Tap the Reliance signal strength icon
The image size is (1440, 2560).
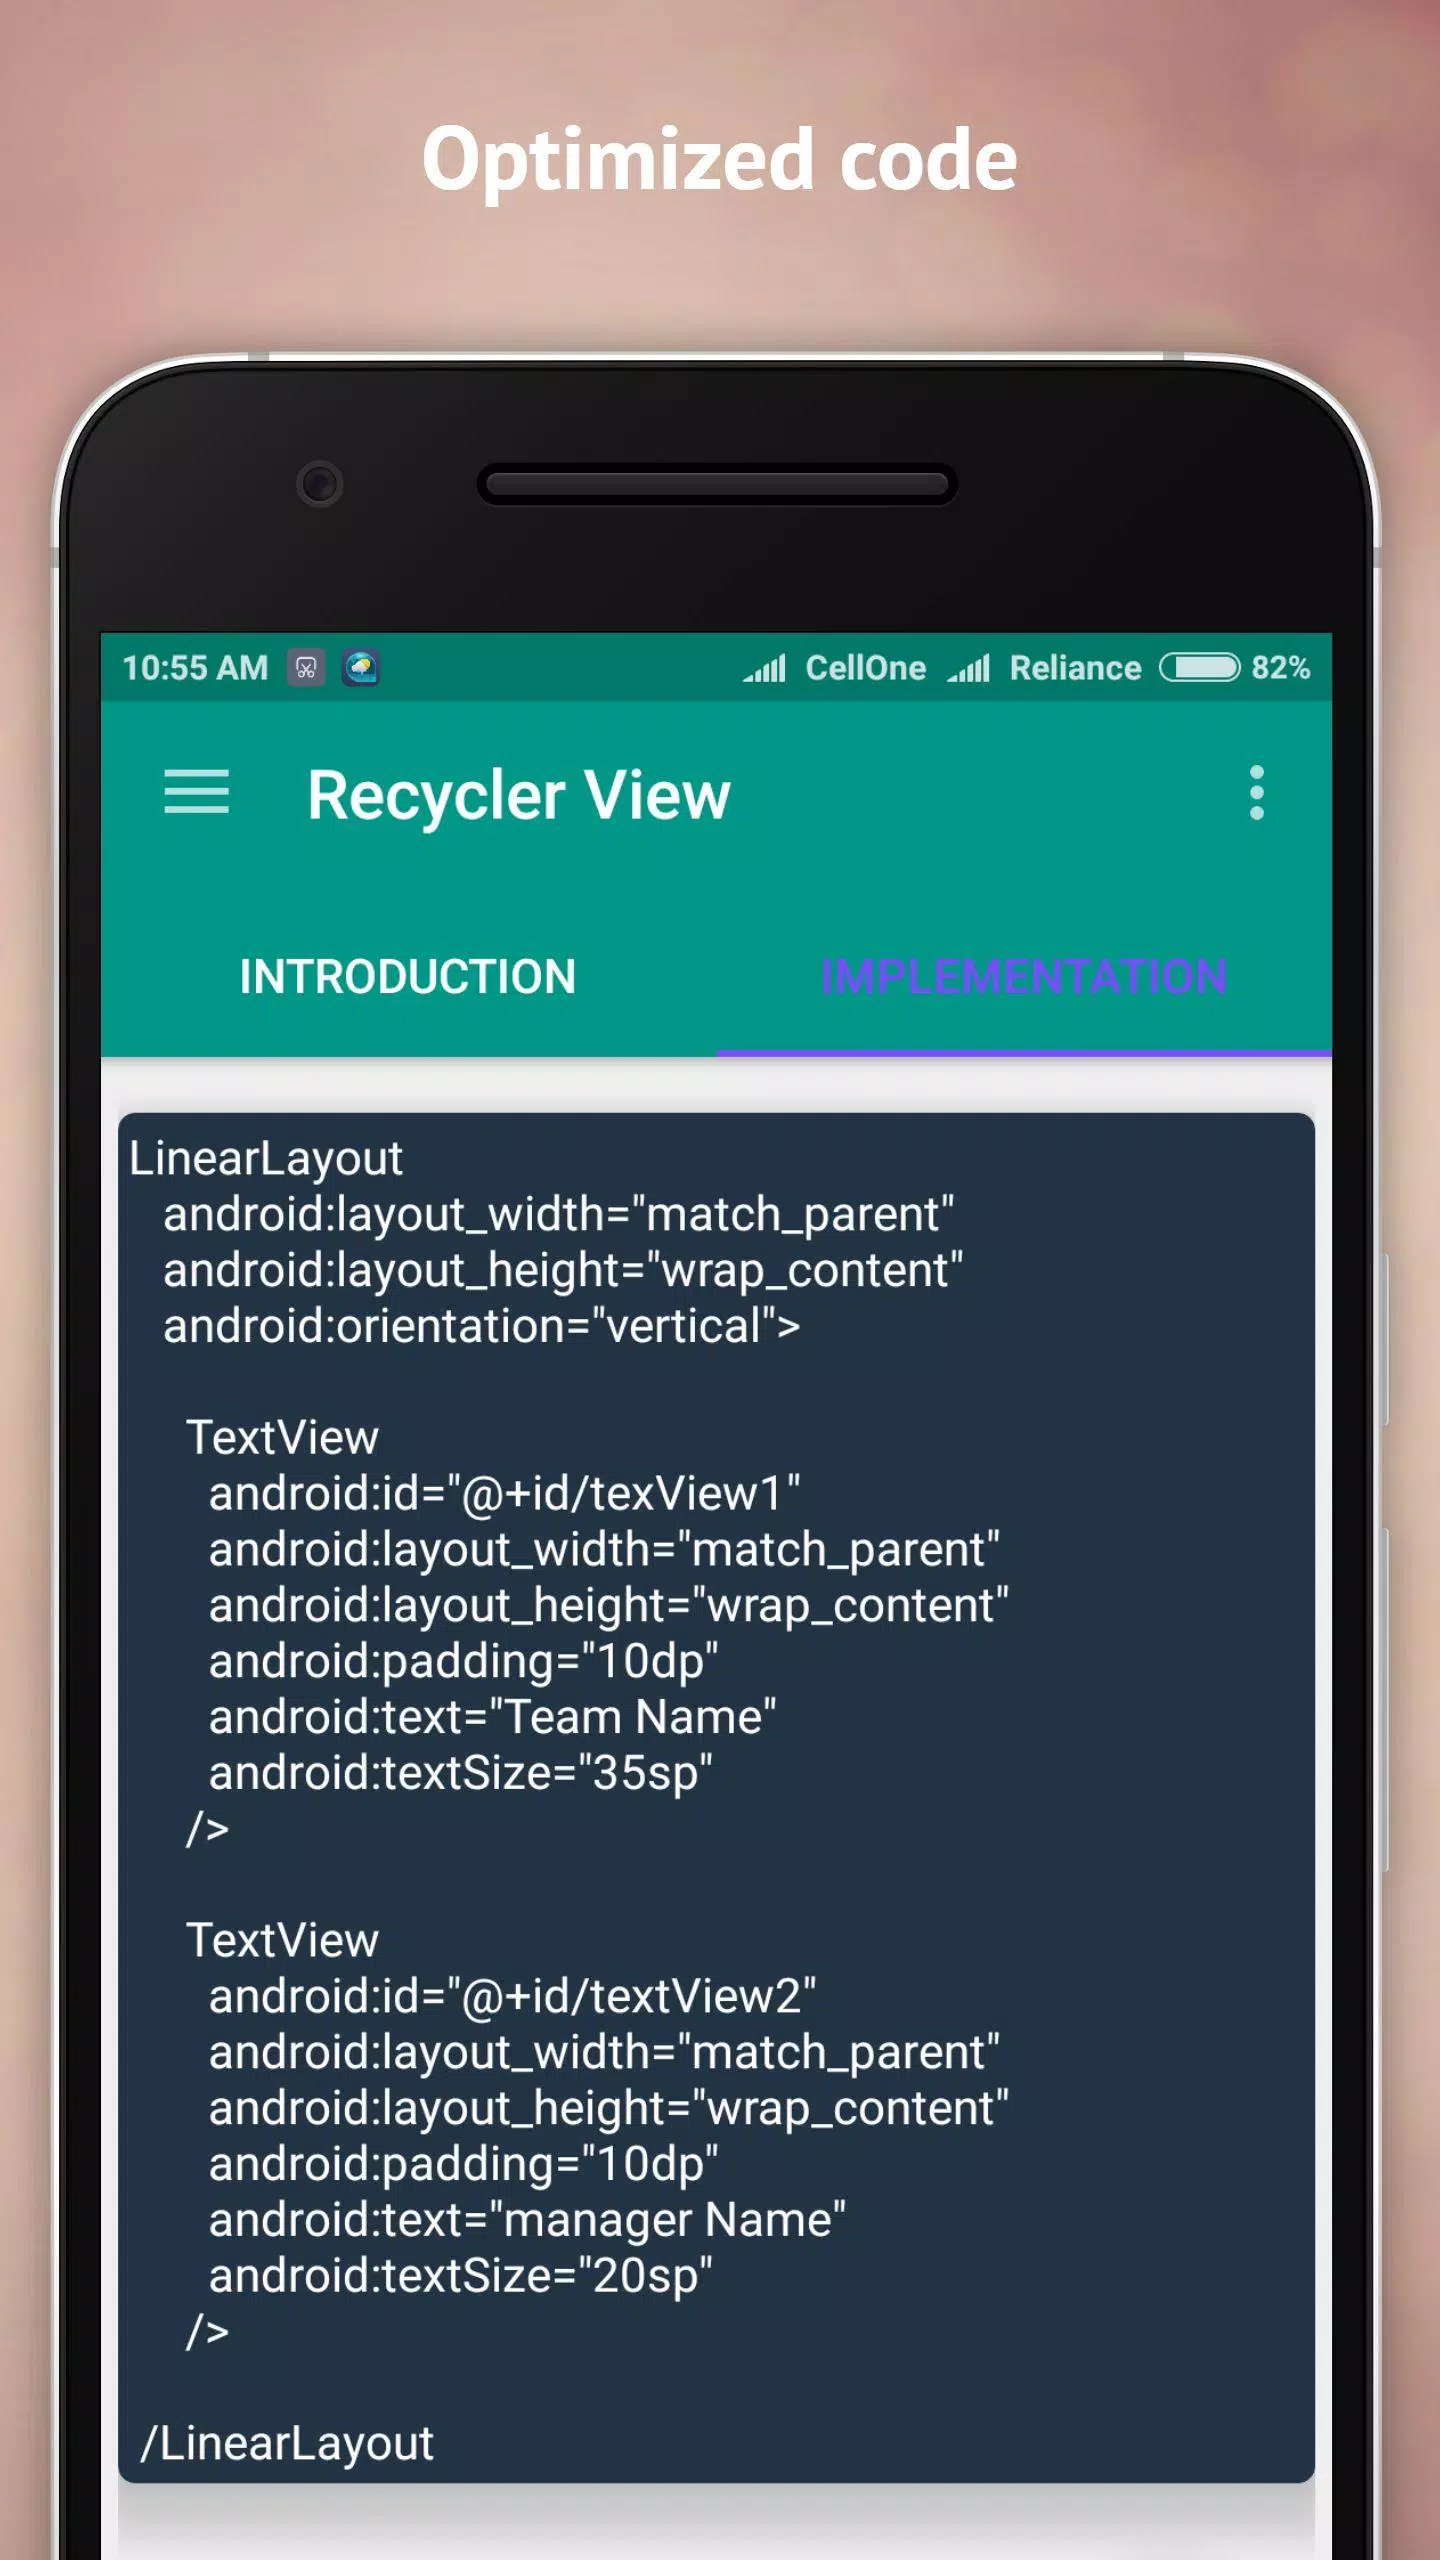click(x=969, y=668)
